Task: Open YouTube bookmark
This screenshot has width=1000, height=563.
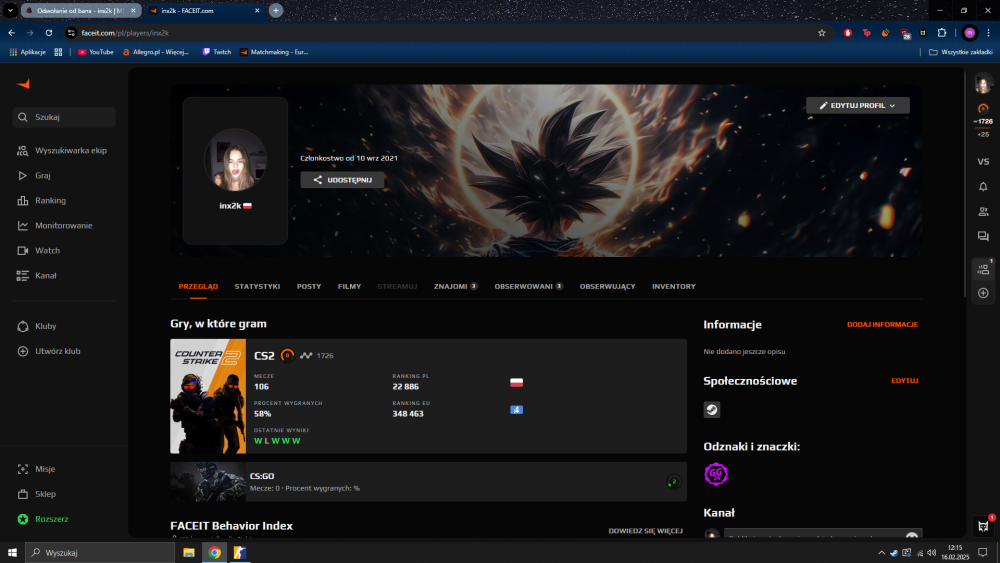Action: point(96,52)
